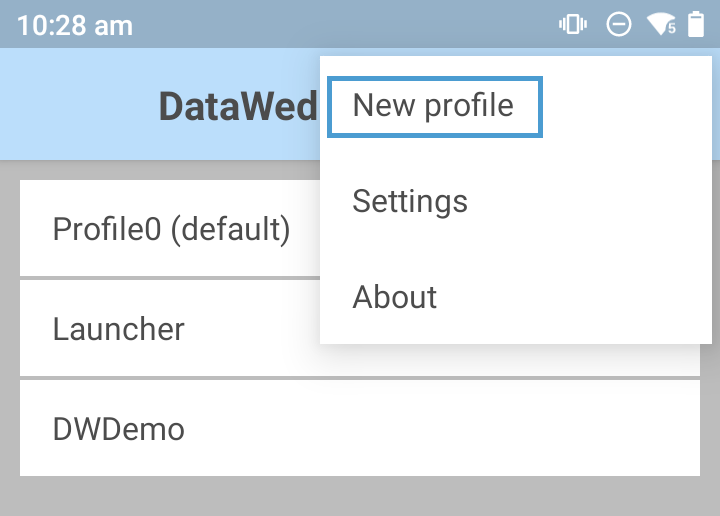Tap the DataWedge app title

(x=238, y=107)
